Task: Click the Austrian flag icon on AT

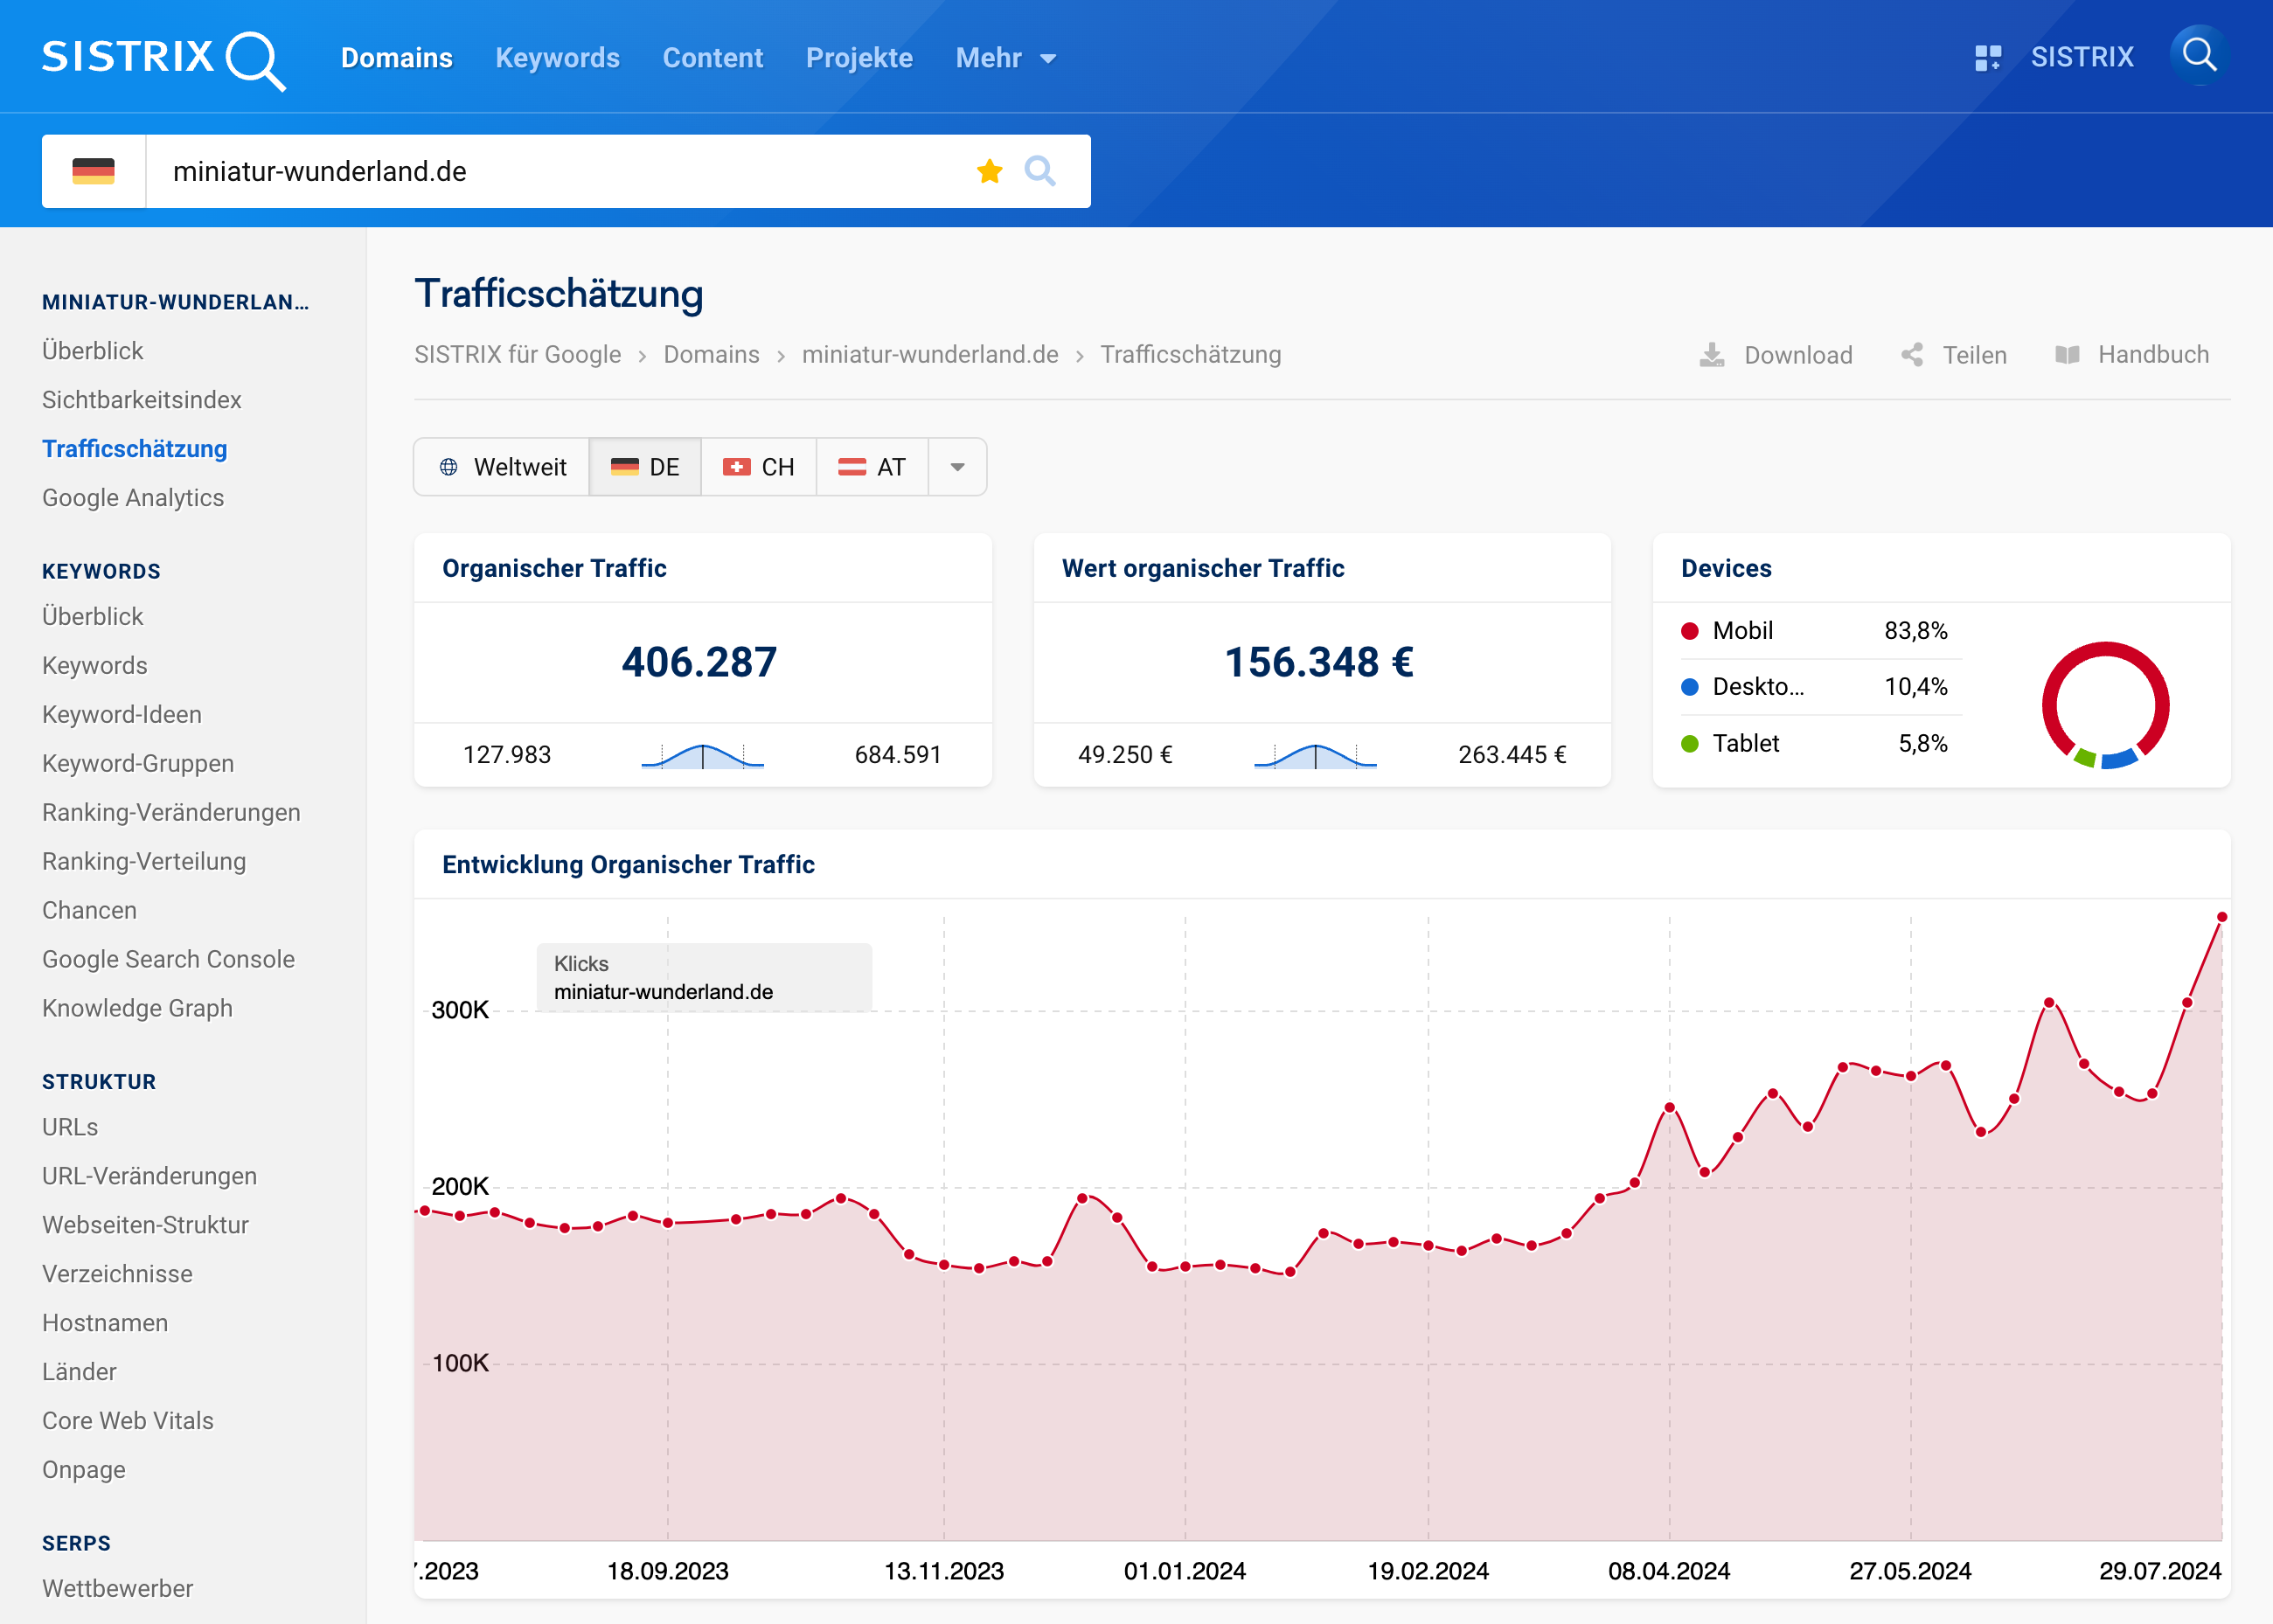Action: [x=852, y=467]
